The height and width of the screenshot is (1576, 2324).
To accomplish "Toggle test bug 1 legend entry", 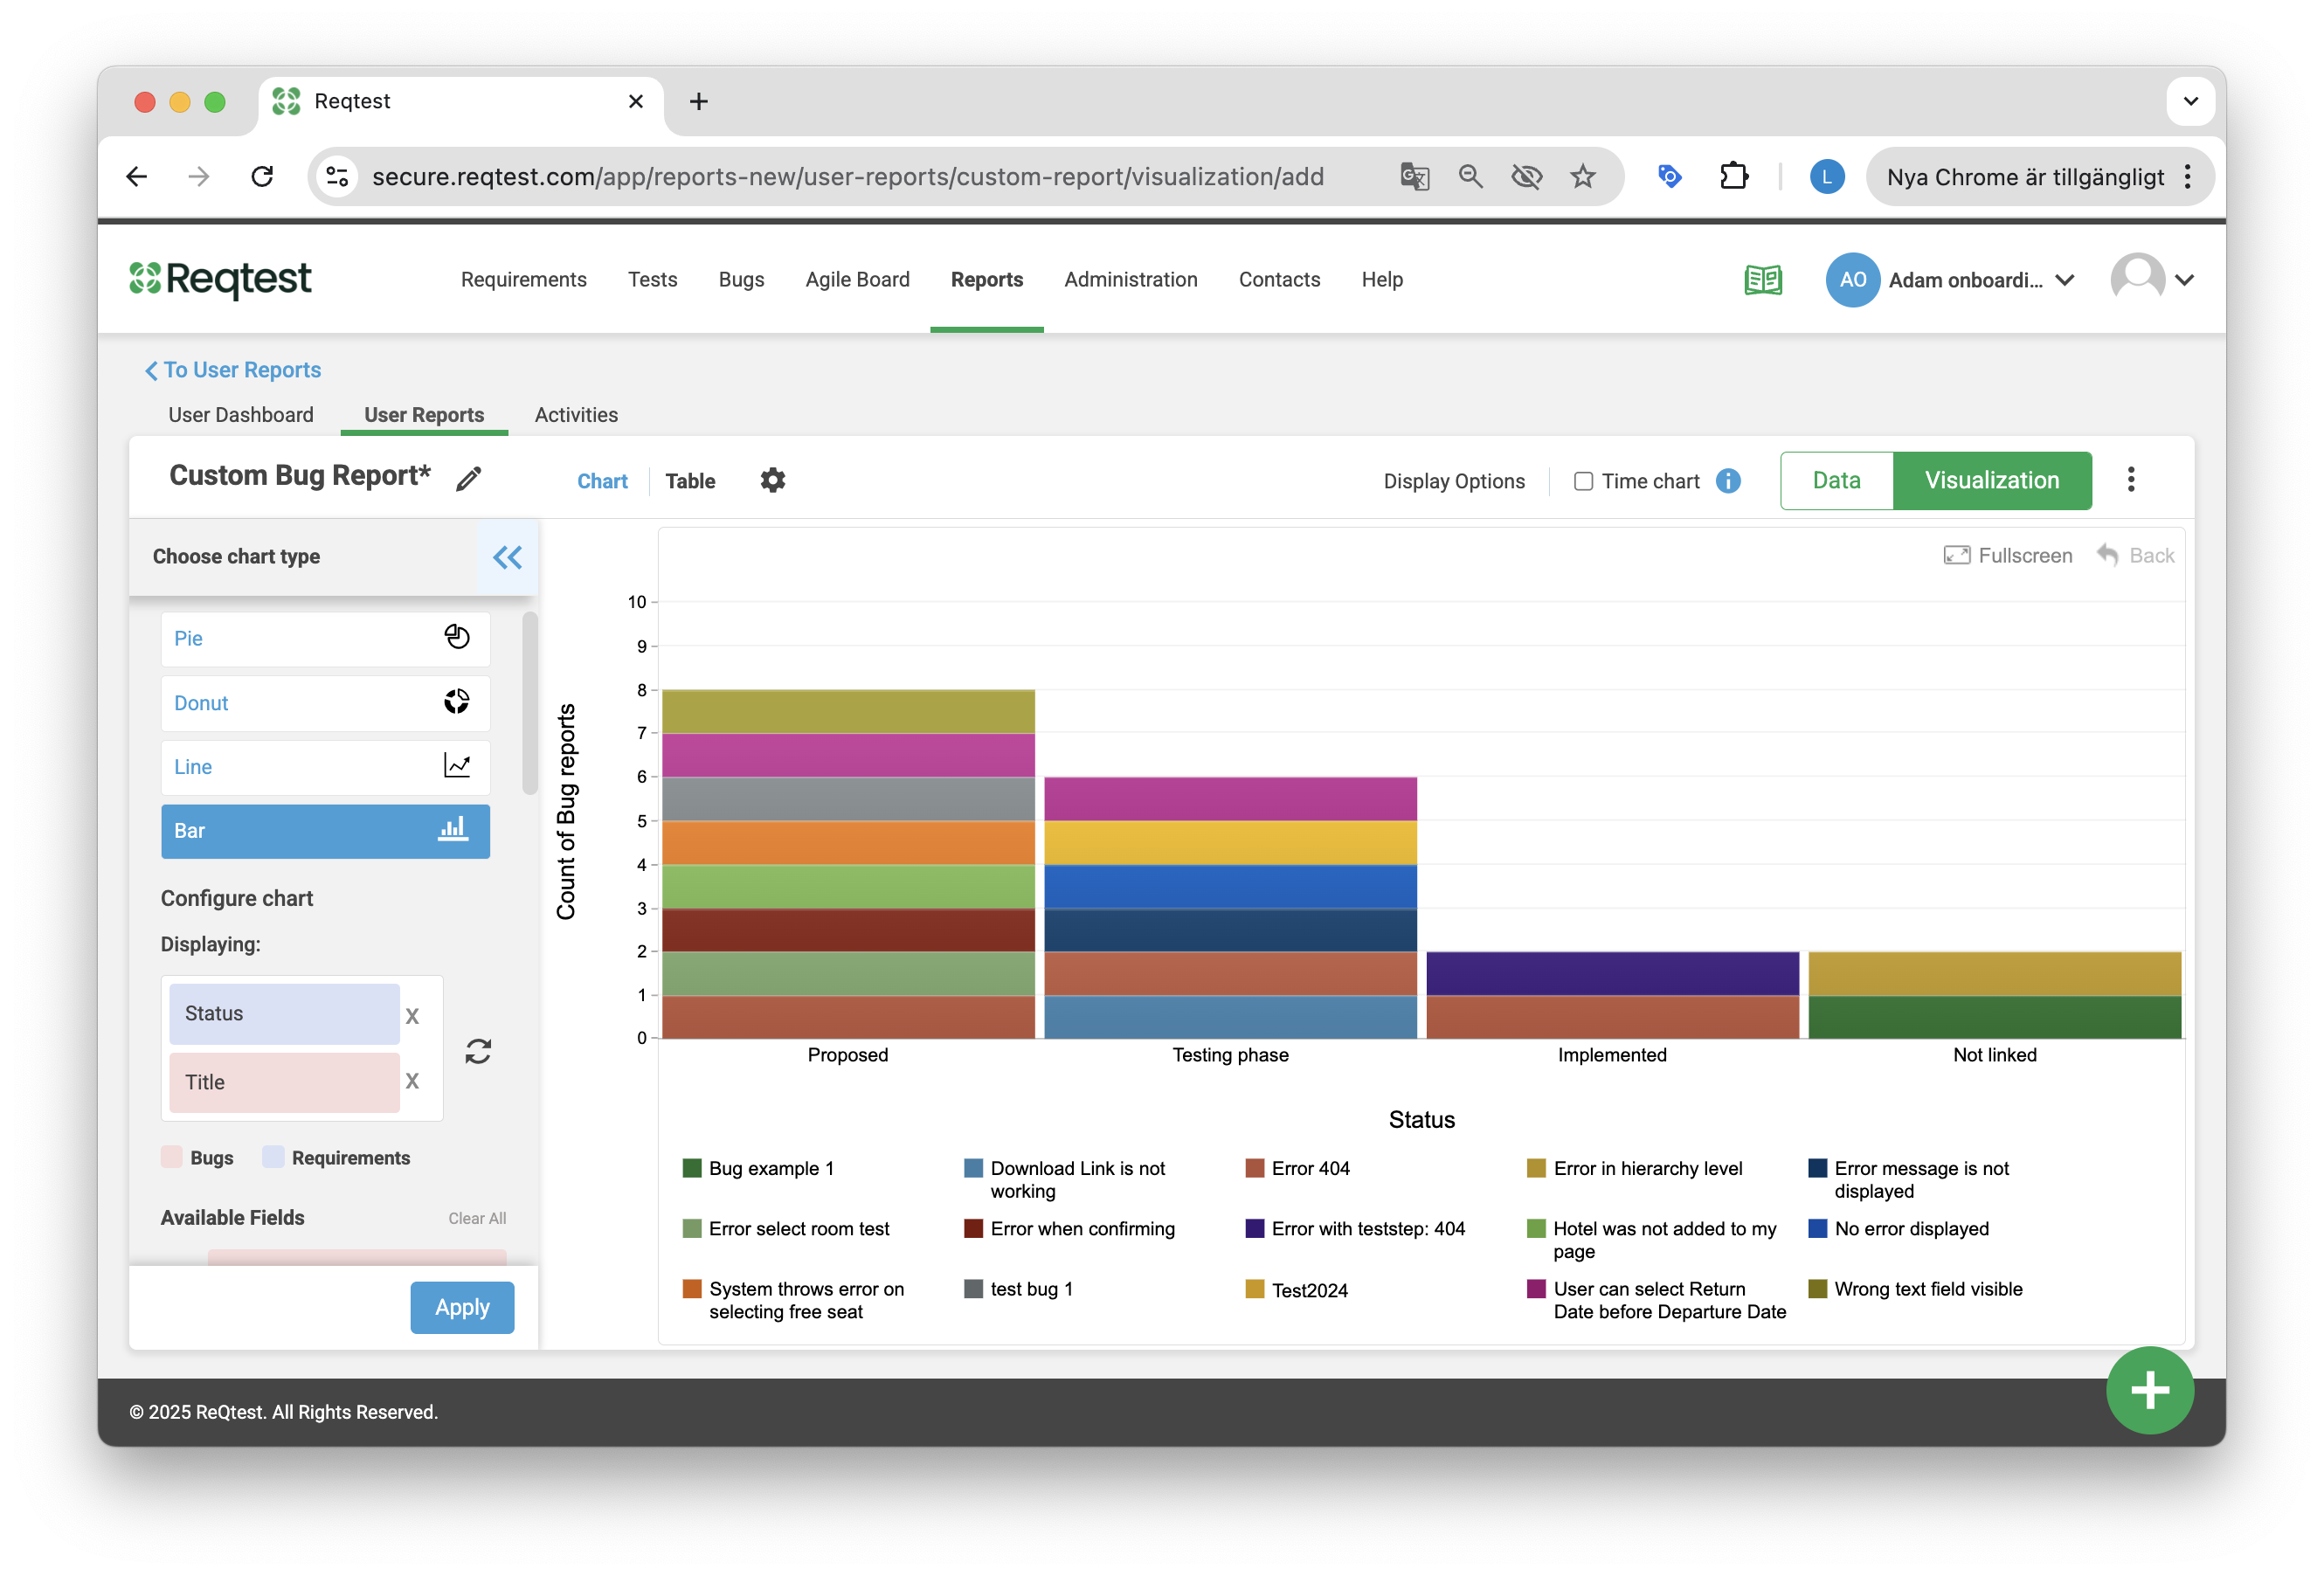I will tap(1018, 1288).
